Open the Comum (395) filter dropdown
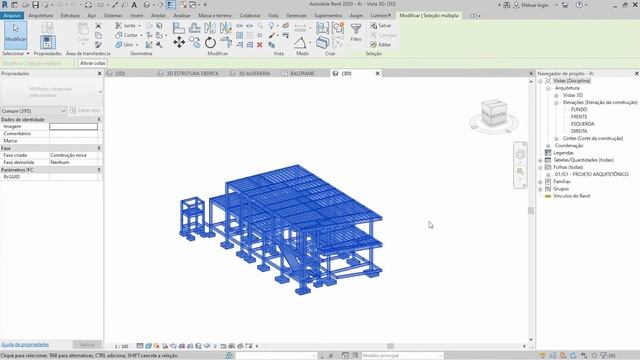 33,111
